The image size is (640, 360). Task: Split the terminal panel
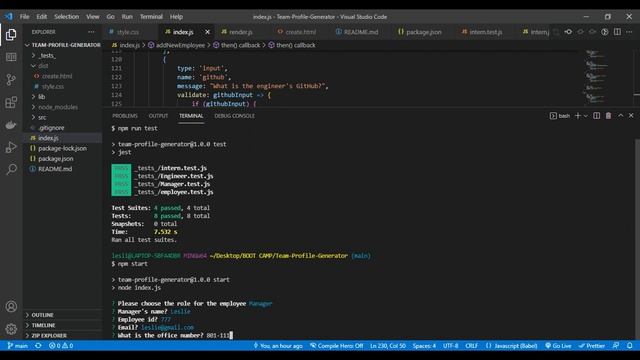[596, 116]
